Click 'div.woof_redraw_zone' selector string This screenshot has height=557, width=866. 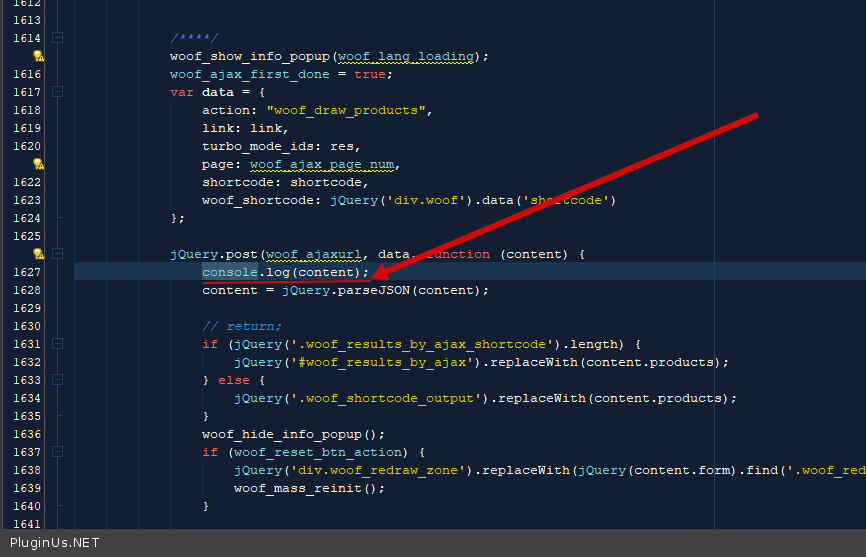click(x=378, y=470)
